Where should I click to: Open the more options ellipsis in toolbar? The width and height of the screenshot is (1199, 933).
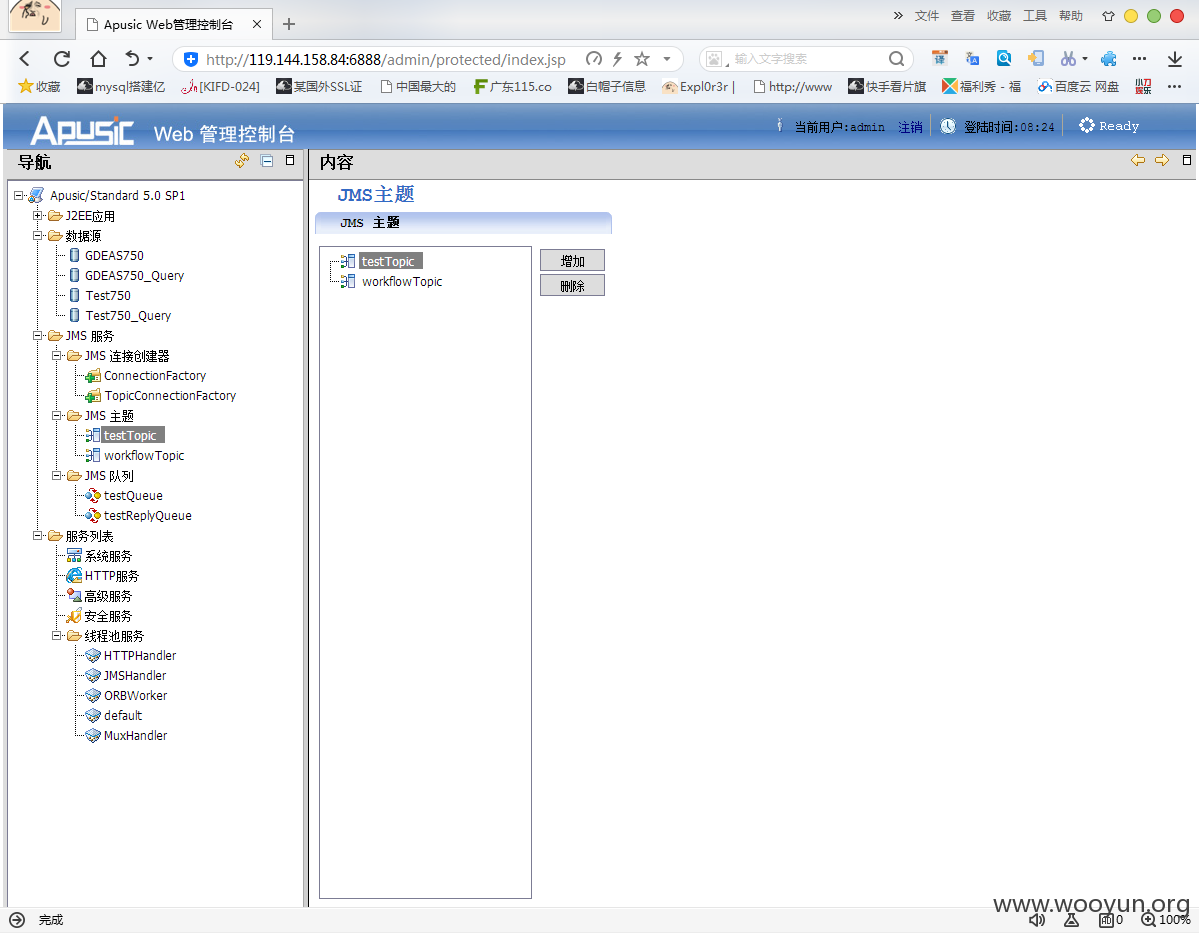[1139, 59]
